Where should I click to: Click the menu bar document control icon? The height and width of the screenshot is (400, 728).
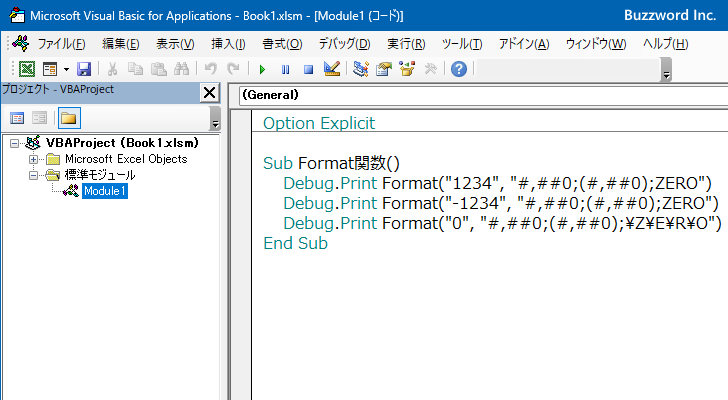point(21,44)
